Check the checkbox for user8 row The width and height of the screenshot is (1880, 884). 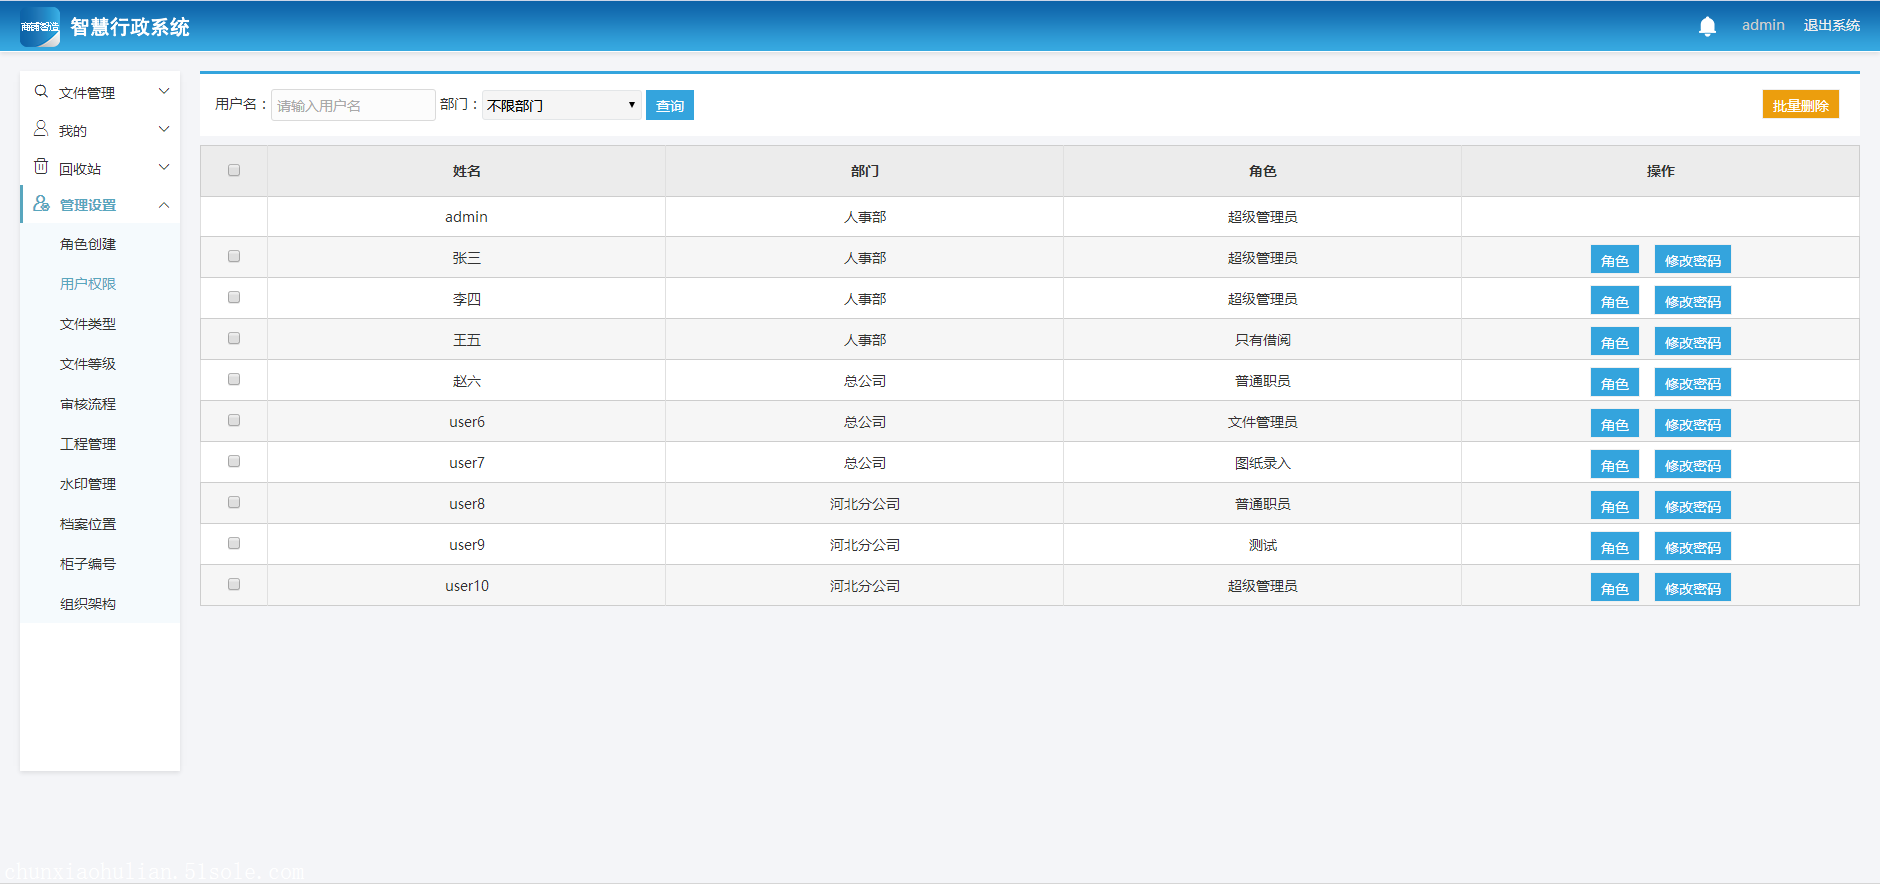(234, 502)
